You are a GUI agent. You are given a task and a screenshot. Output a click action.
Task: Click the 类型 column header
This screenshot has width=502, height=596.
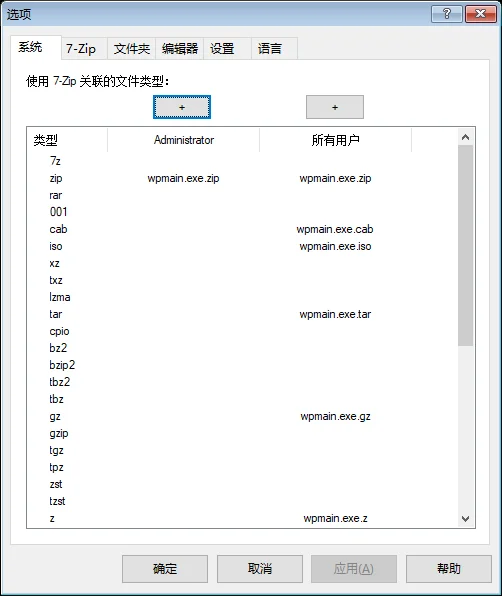tap(67, 140)
